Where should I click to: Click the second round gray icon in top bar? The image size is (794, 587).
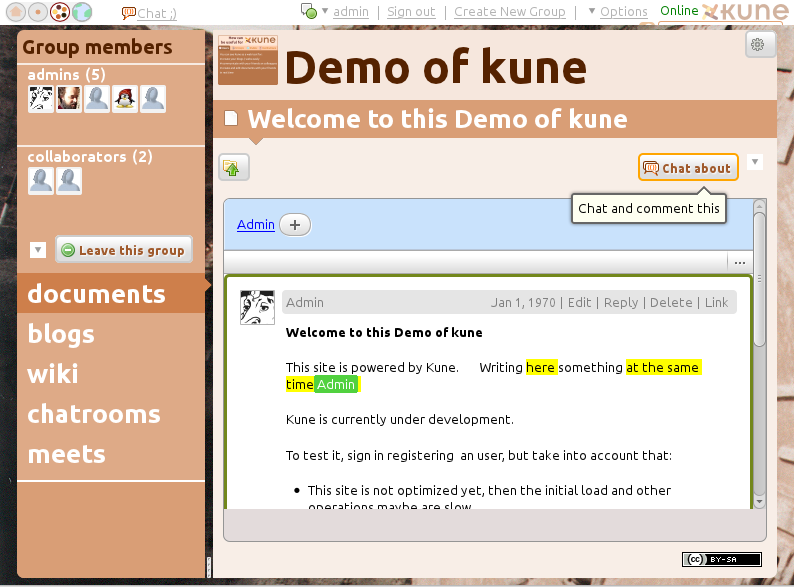[x=38, y=12]
